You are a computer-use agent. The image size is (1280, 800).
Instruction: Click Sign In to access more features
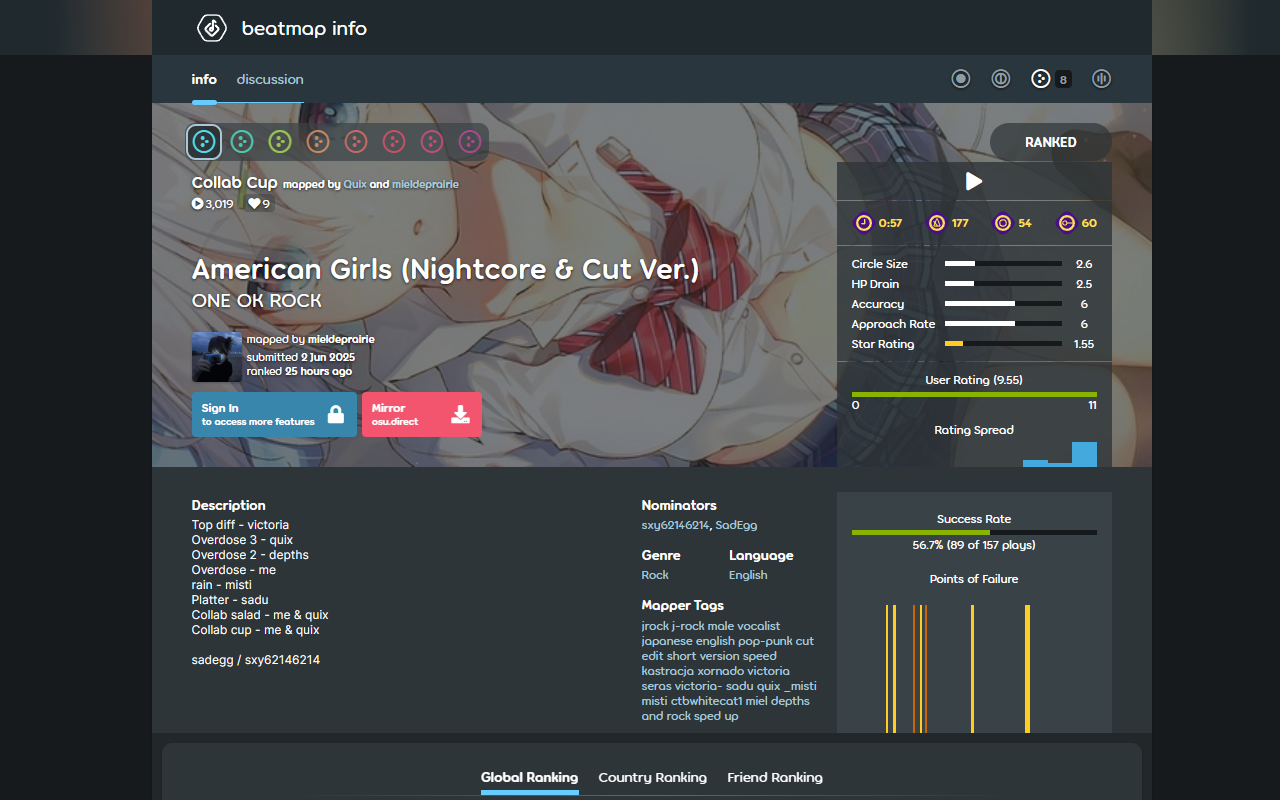pos(274,414)
